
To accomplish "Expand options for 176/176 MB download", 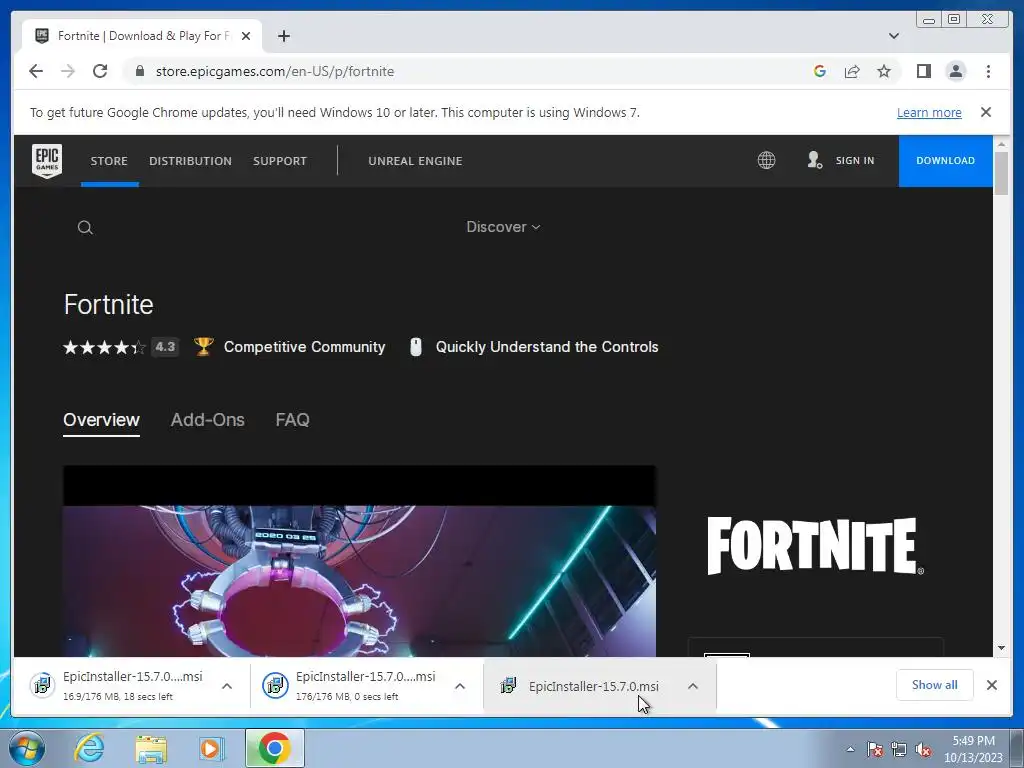I will coord(460,686).
